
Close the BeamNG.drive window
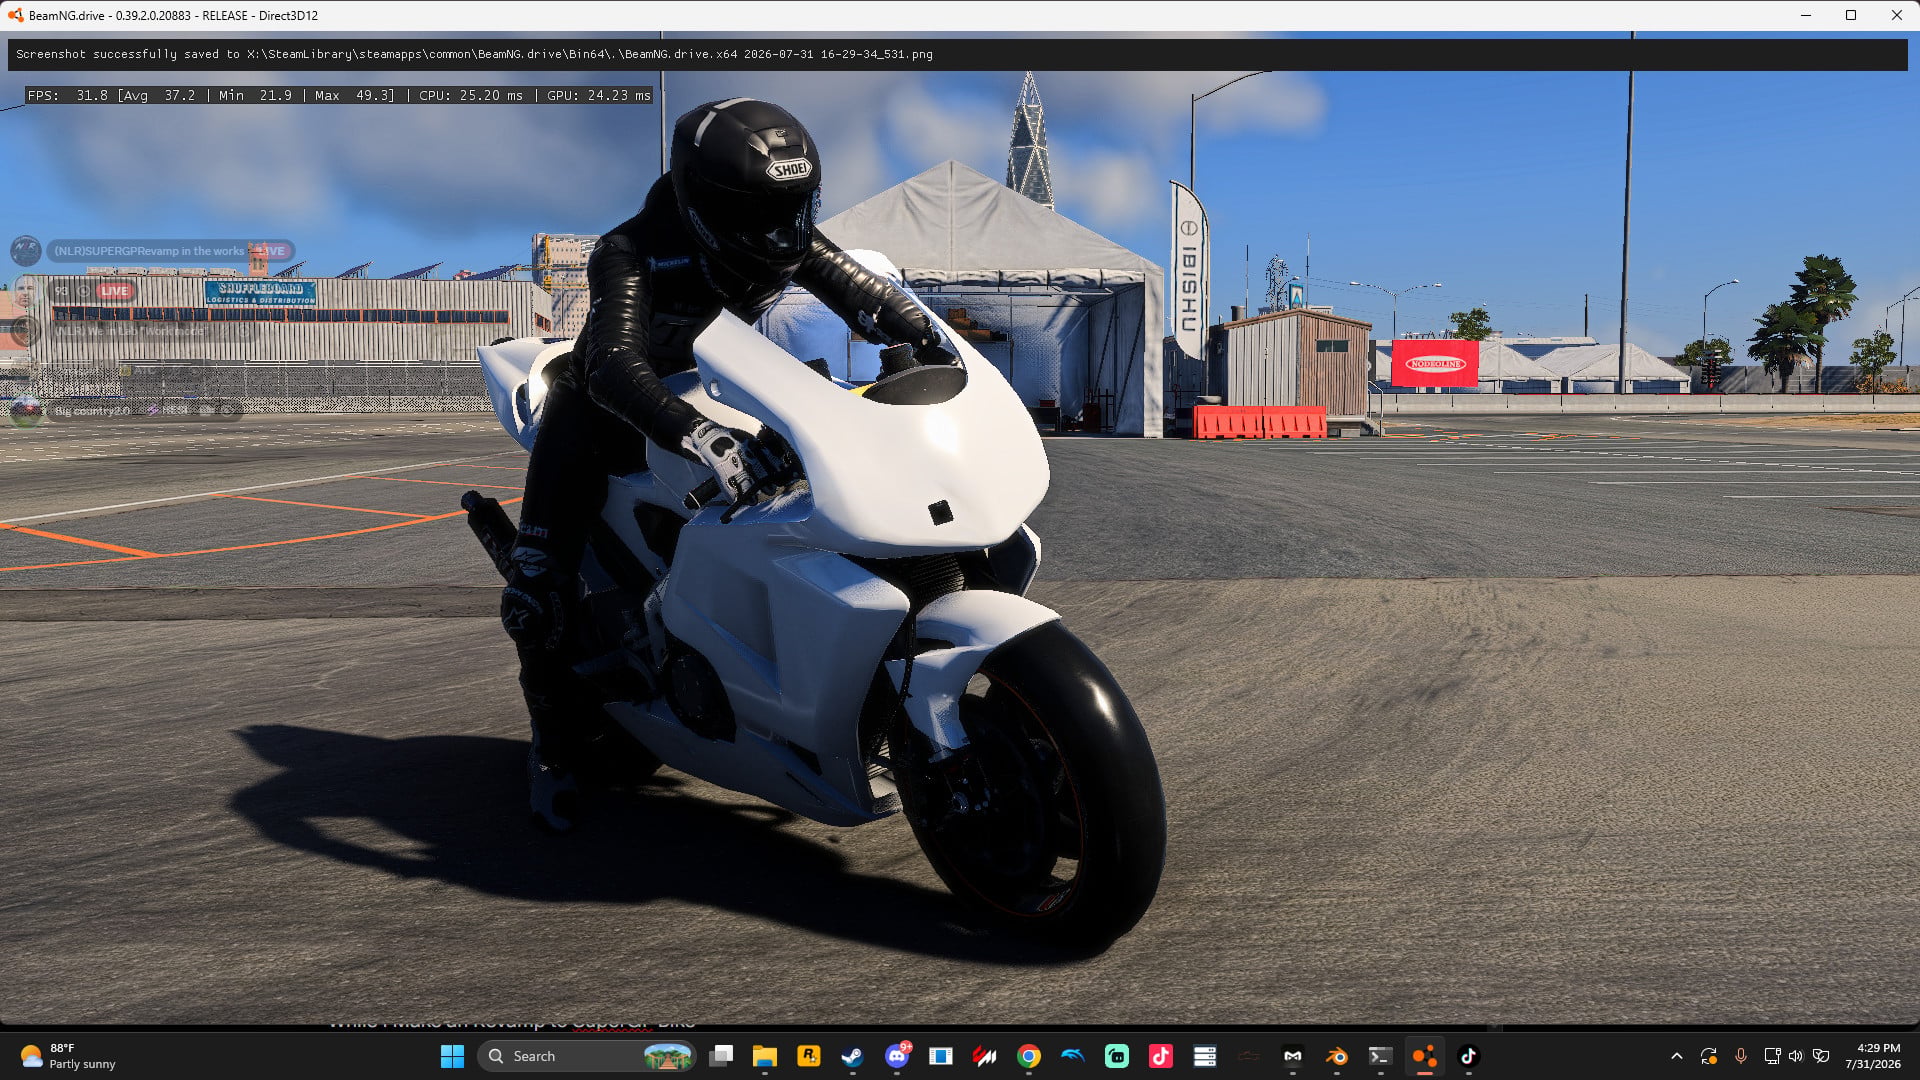pos(1897,15)
